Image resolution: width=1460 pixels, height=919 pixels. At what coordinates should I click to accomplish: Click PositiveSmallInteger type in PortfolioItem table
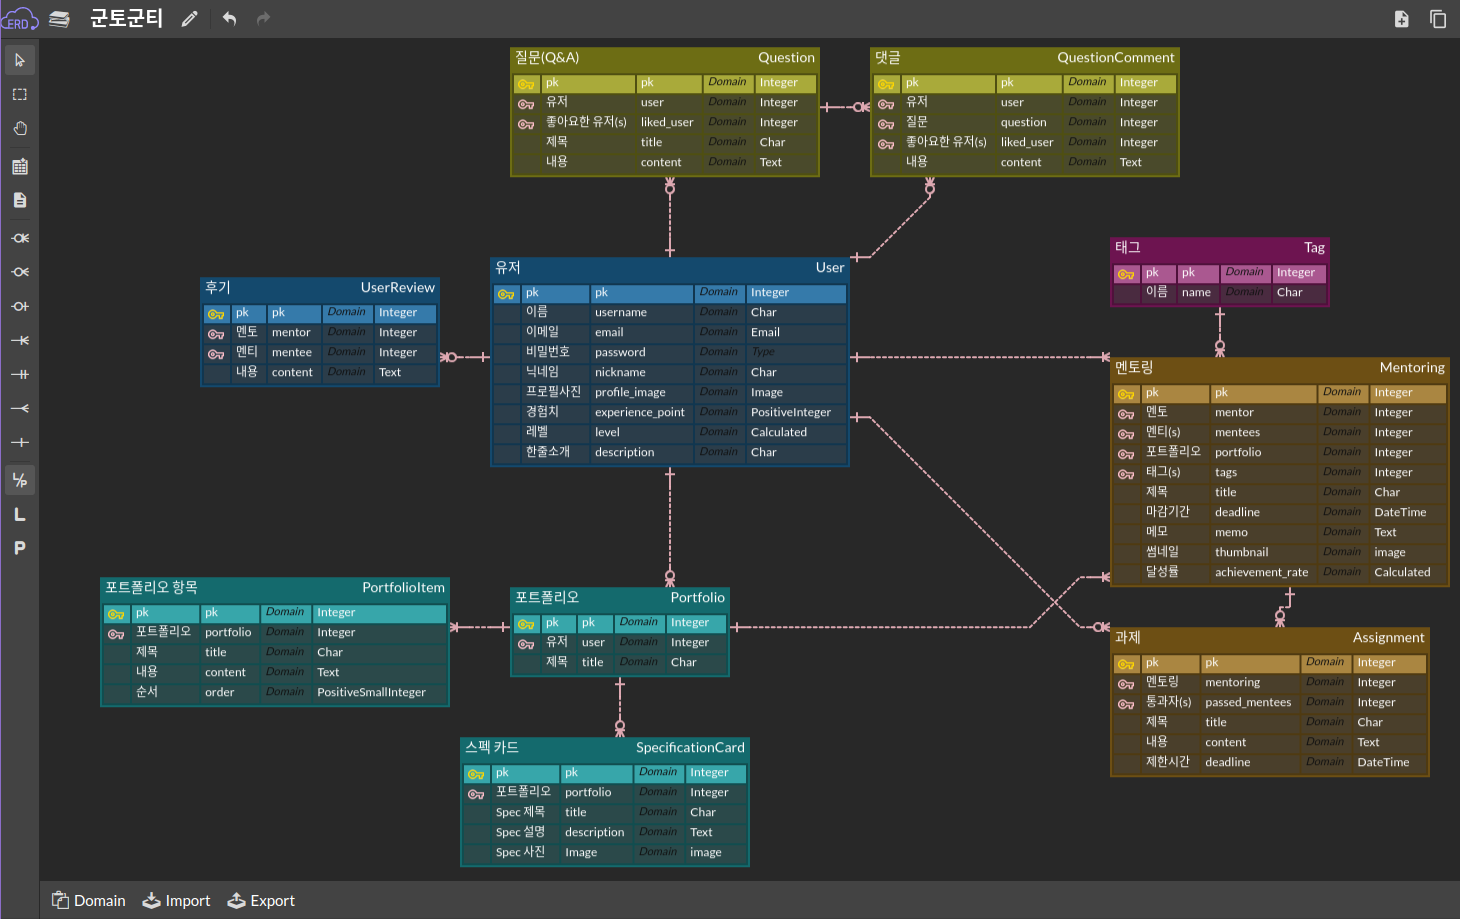point(371,693)
